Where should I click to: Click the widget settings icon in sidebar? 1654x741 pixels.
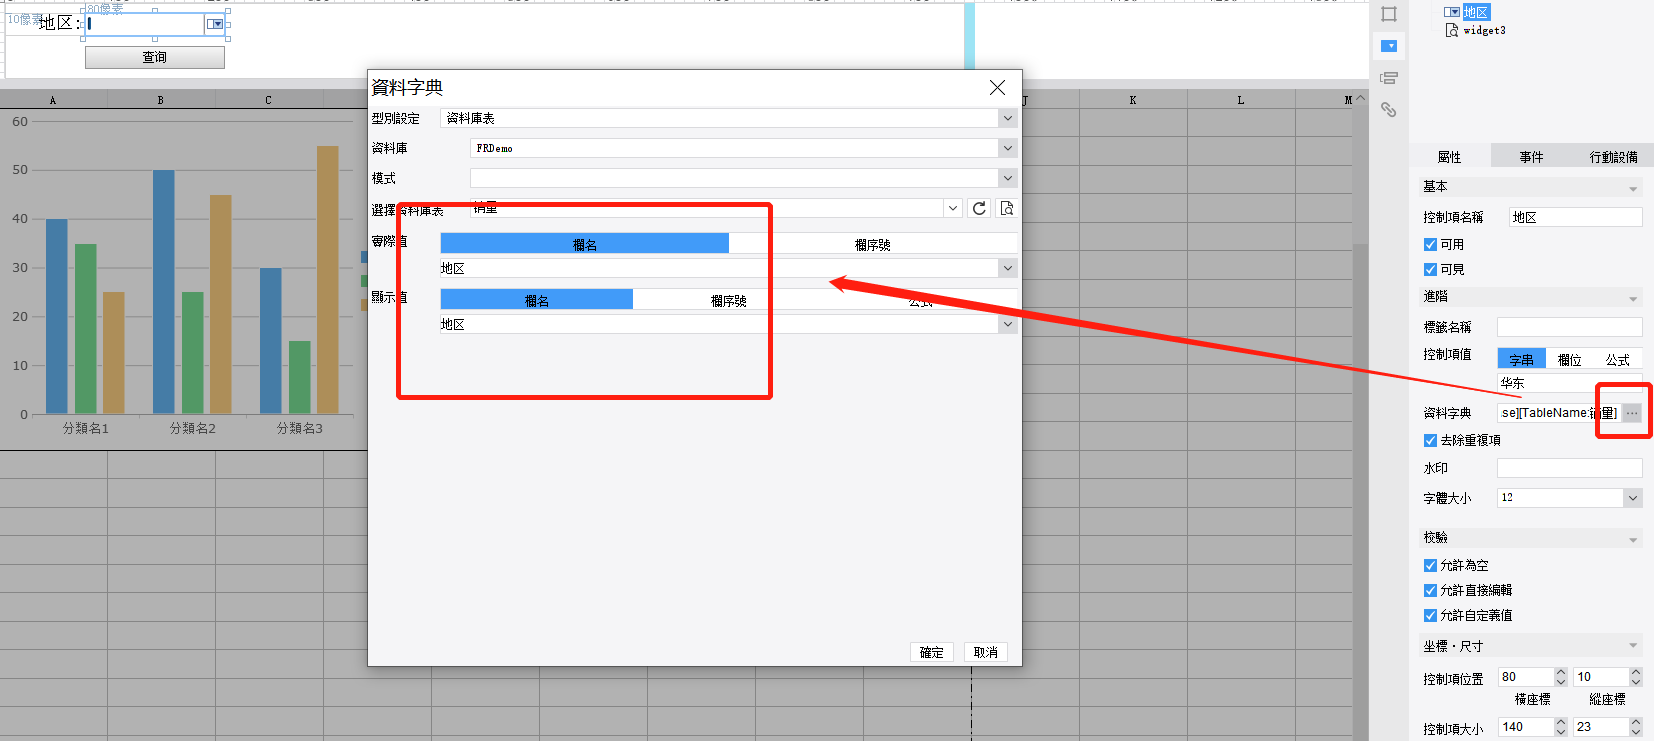coord(1389,78)
